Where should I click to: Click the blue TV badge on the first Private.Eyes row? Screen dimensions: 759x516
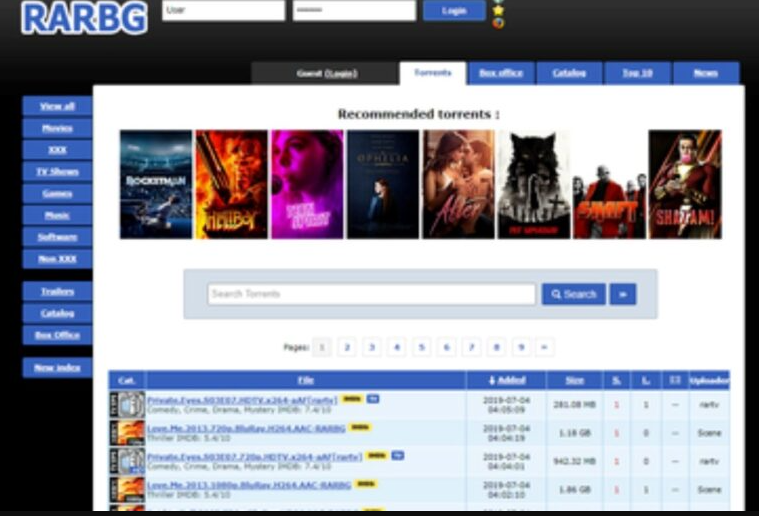[x=372, y=399]
